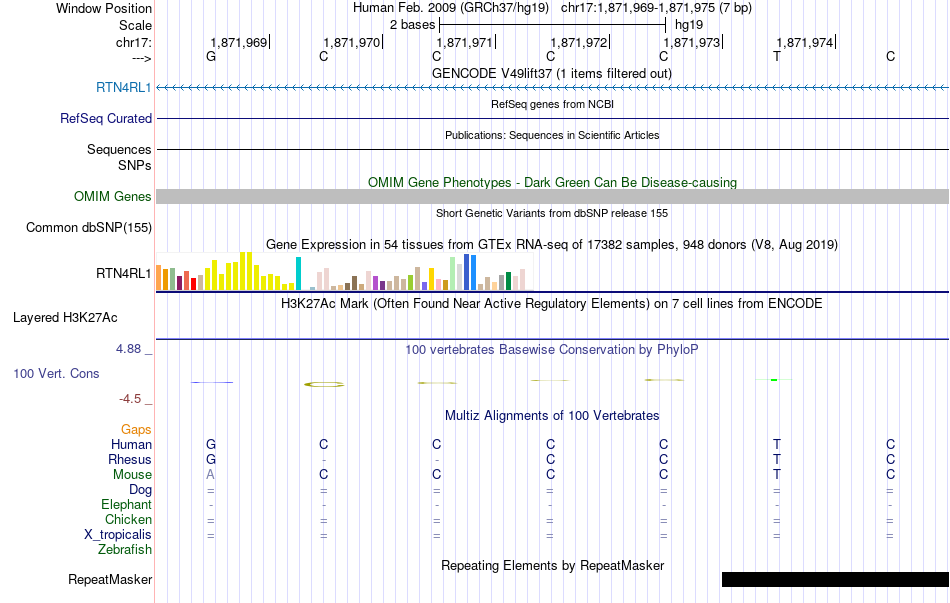Click the black RepeatMasker element bar
The image size is (950, 603).
point(835,579)
